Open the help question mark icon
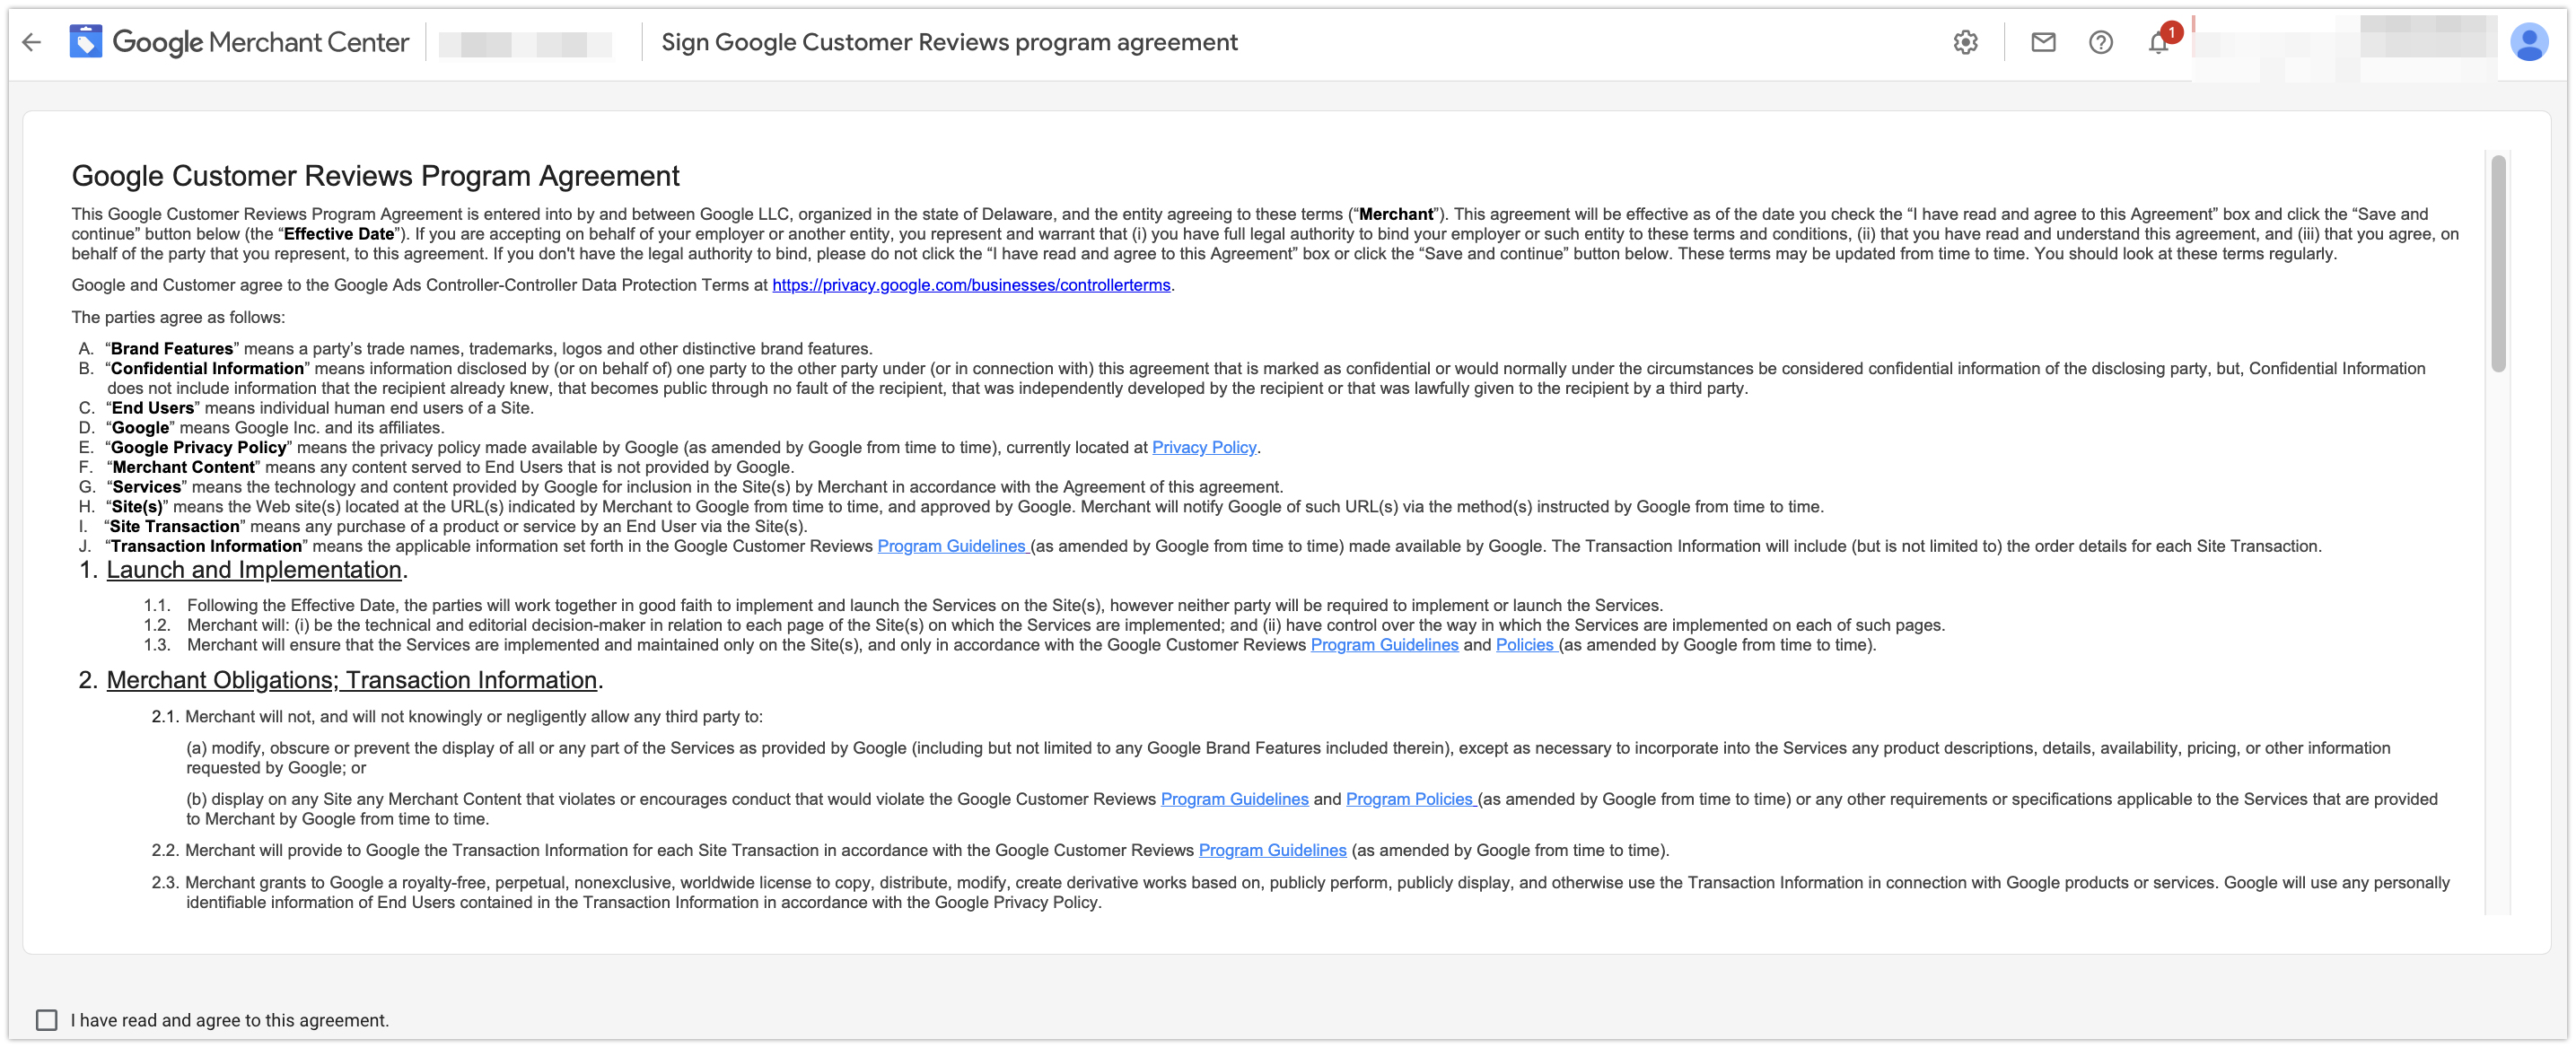This screenshot has width=2576, height=1048. click(2100, 42)
